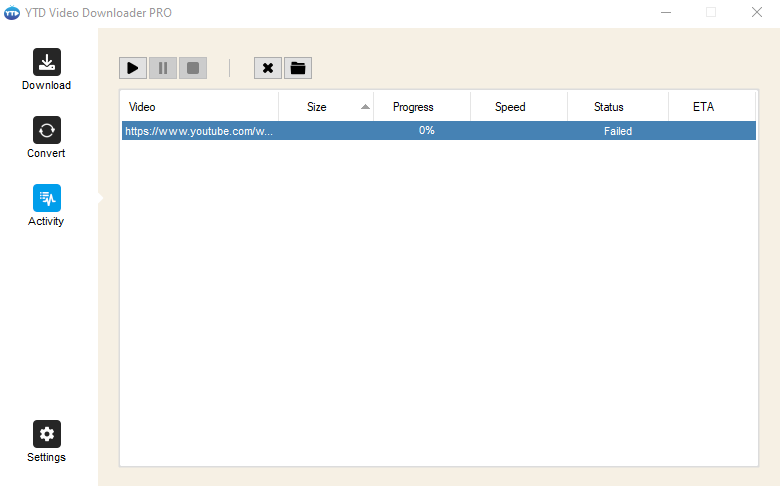Click the Failed status cell
Image resolution: width=780 pixels, height=486 pixels.
618,131
